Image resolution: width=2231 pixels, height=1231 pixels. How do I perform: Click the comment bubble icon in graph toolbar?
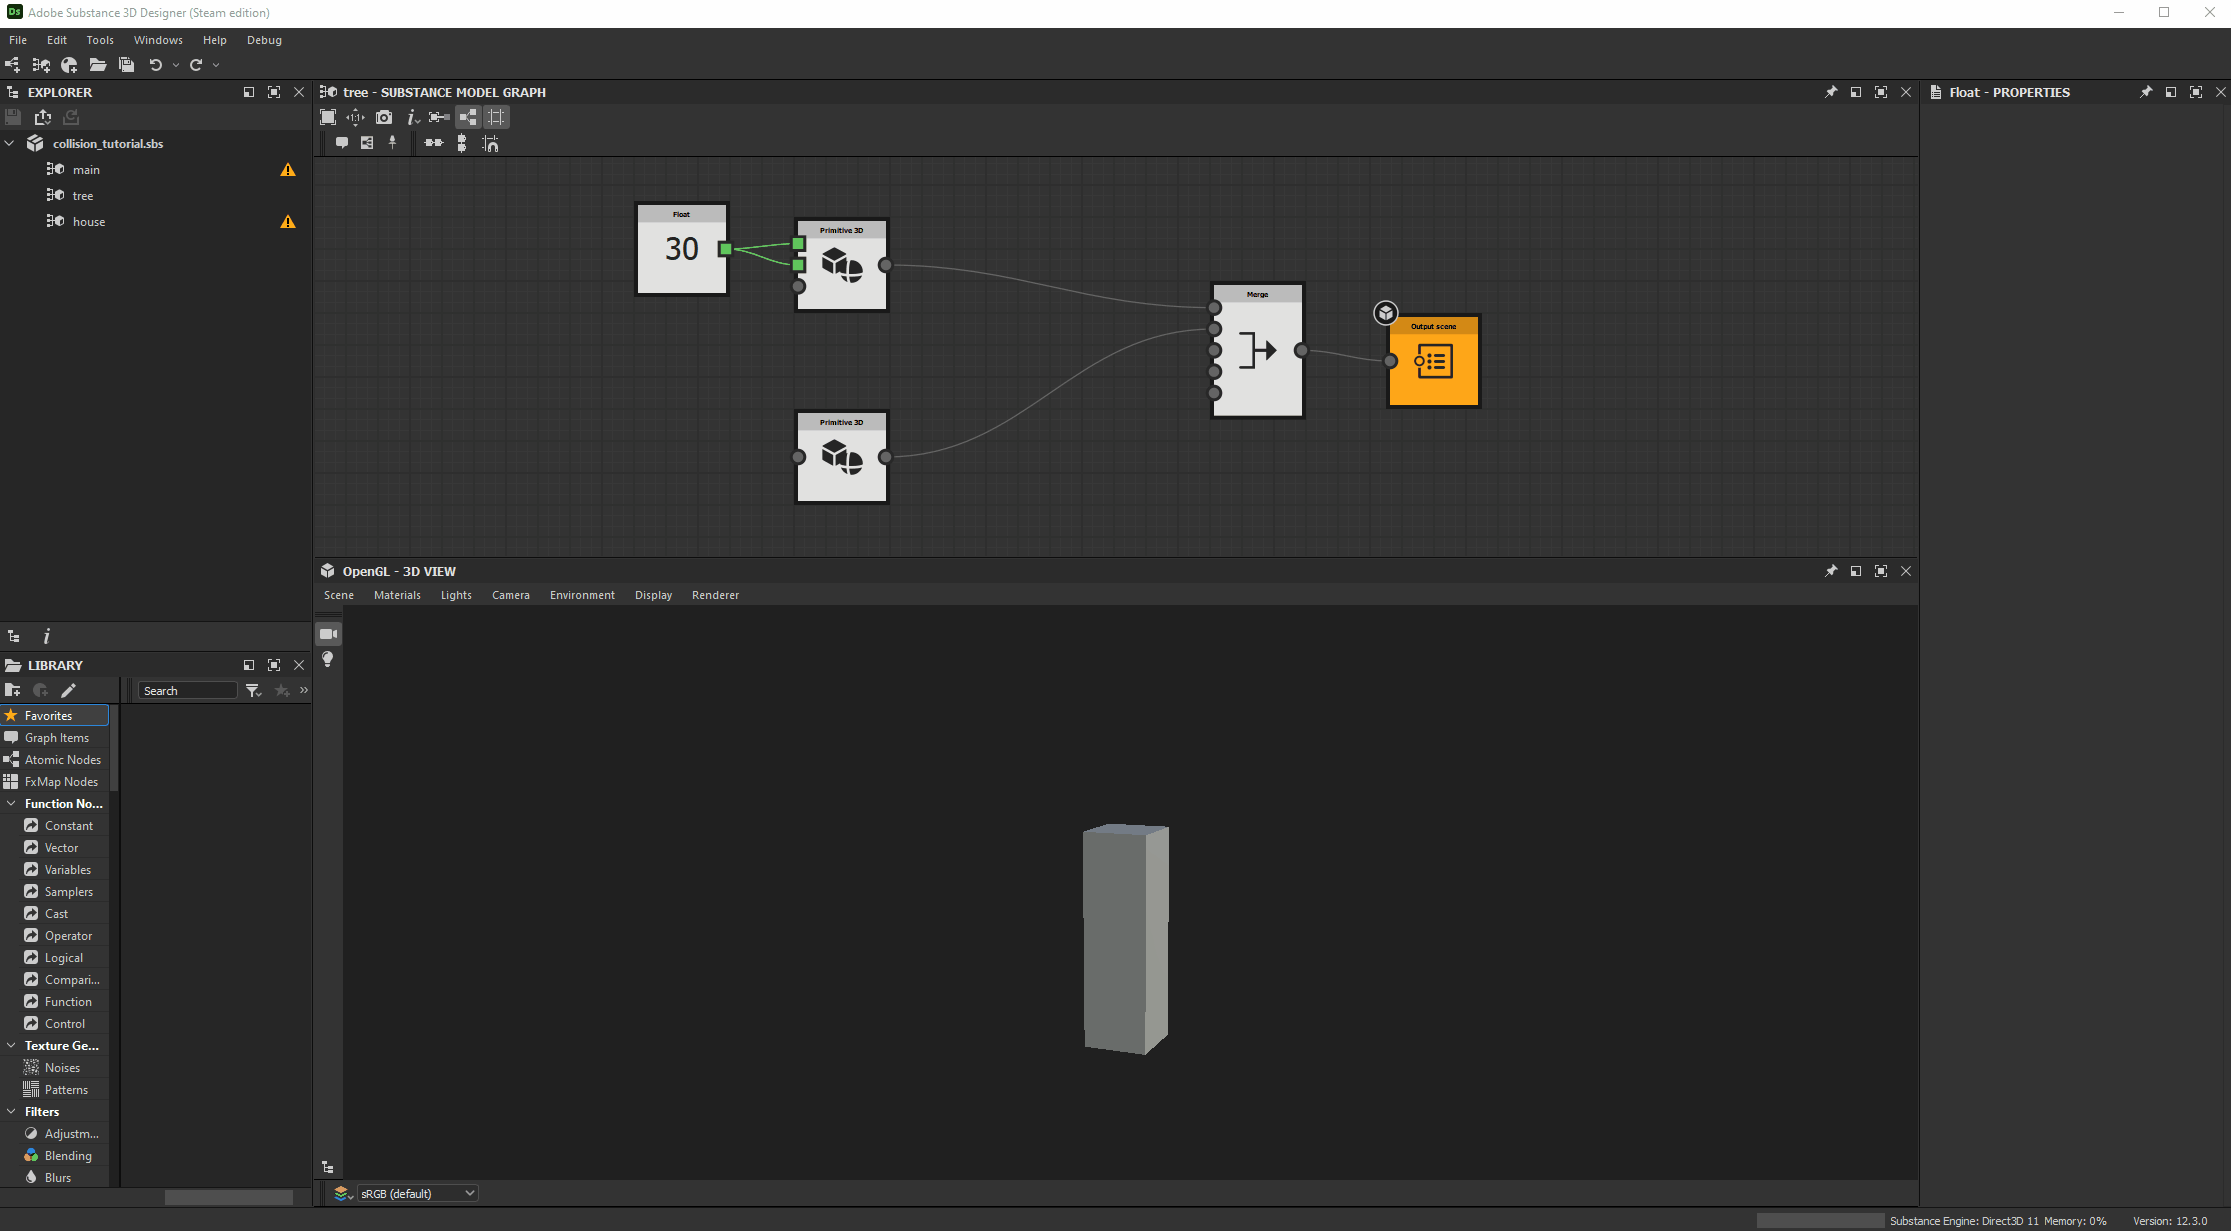tap(342, 143)
